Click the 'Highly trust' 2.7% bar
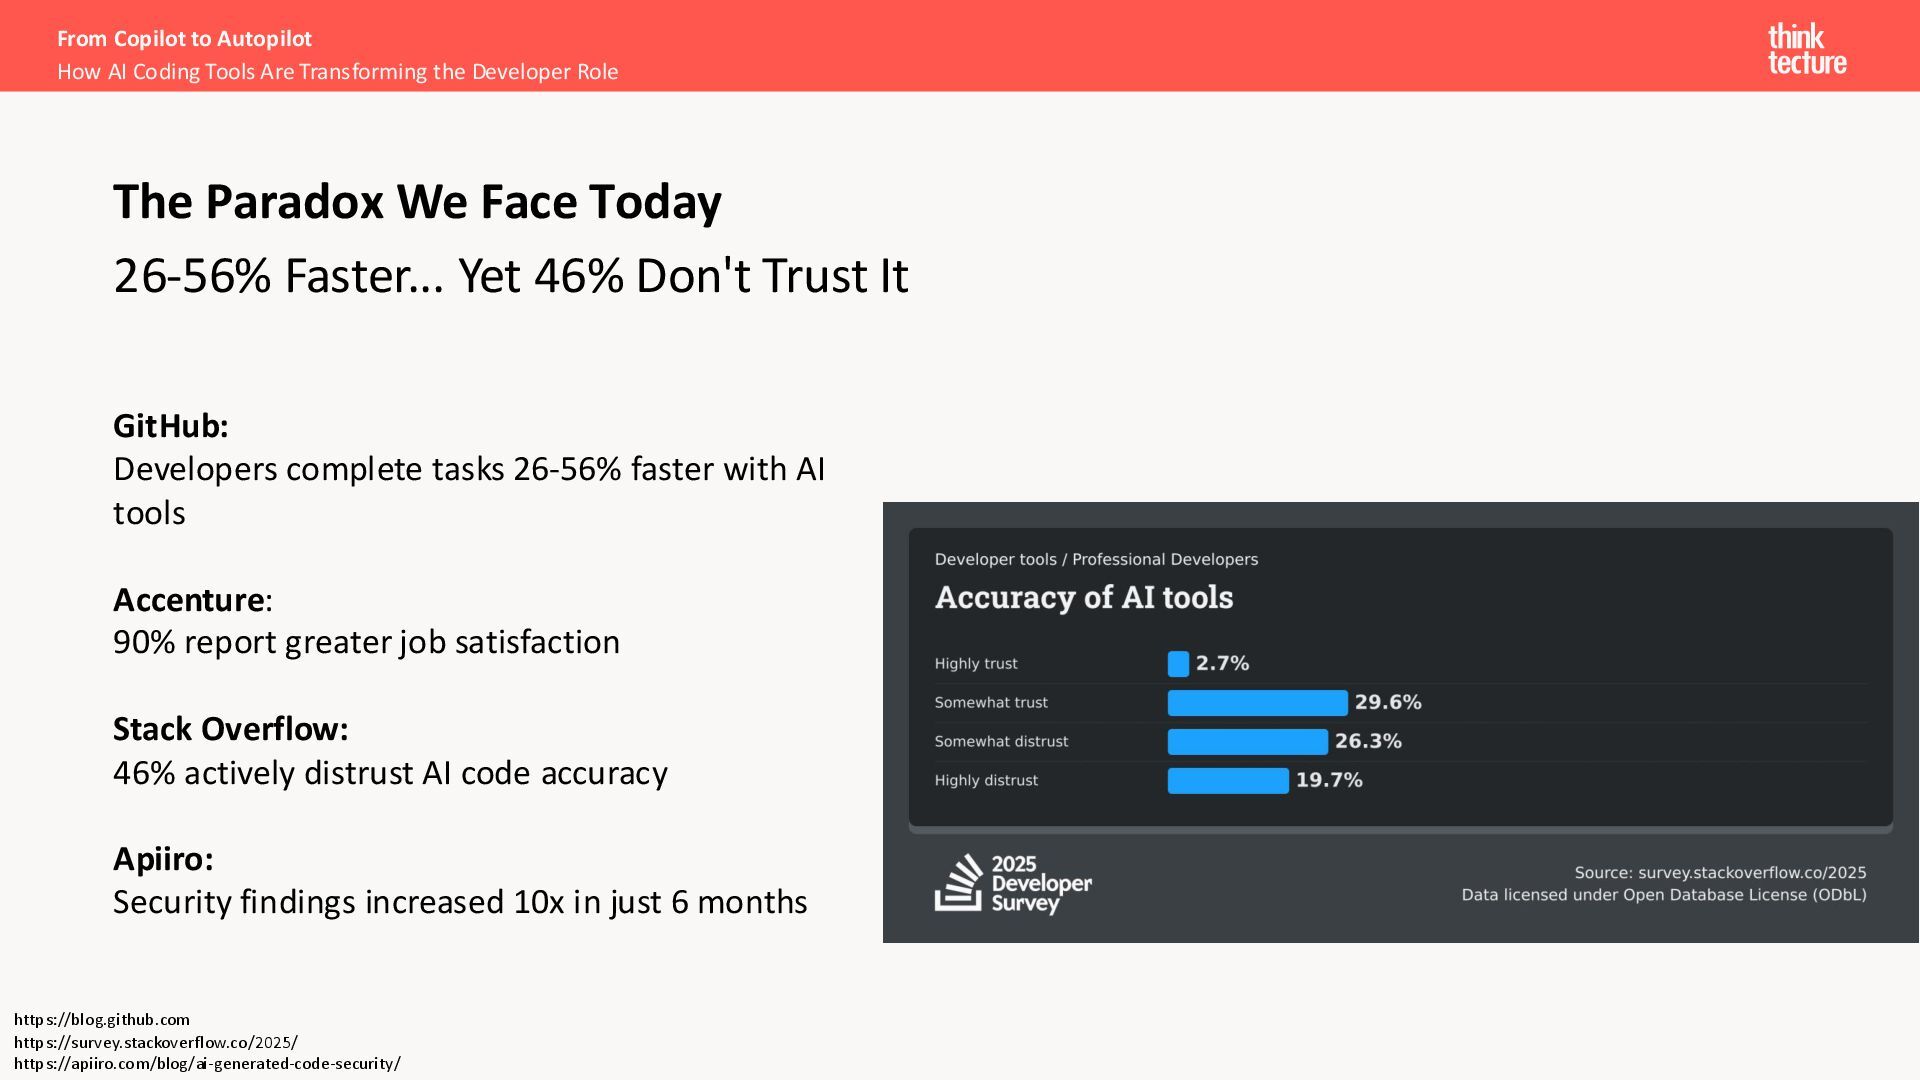The image size is (1920, 1080). (x=1178, y=664)
